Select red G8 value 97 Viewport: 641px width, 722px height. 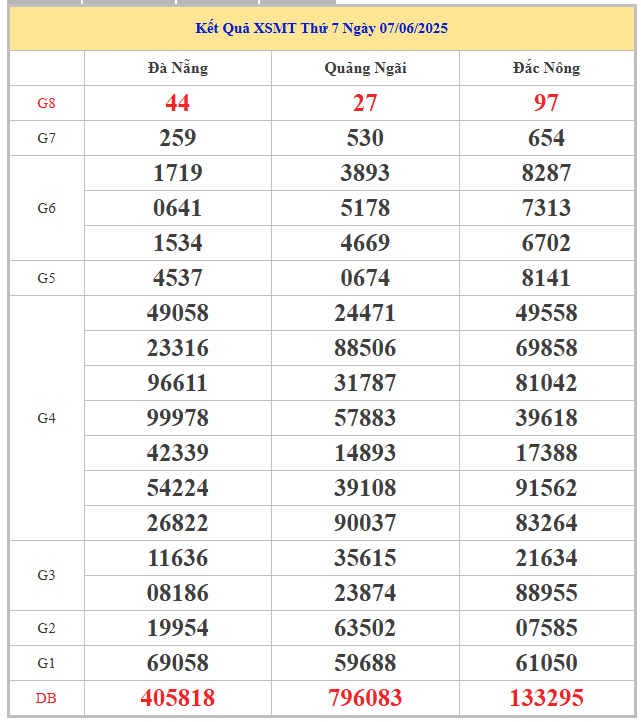[546, 103]
